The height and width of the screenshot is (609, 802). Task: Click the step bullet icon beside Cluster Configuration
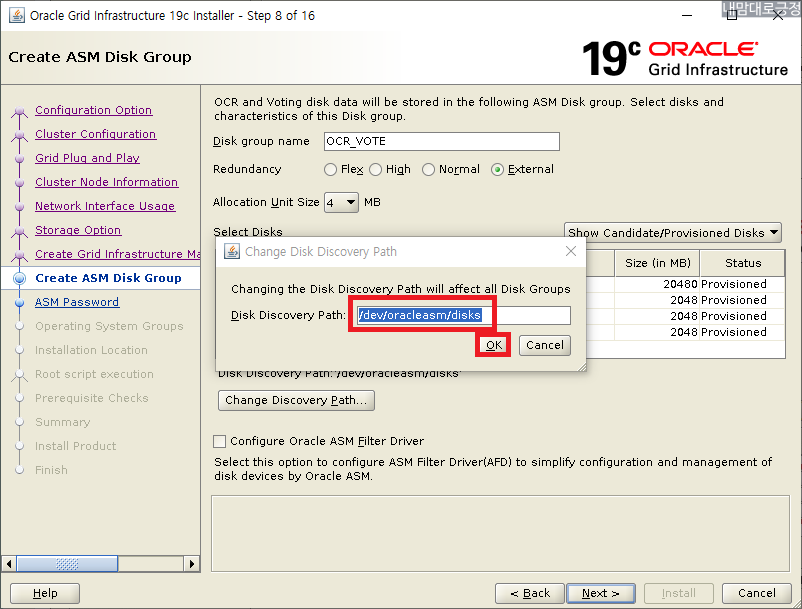pyautogui.click(x=19, y=135)
